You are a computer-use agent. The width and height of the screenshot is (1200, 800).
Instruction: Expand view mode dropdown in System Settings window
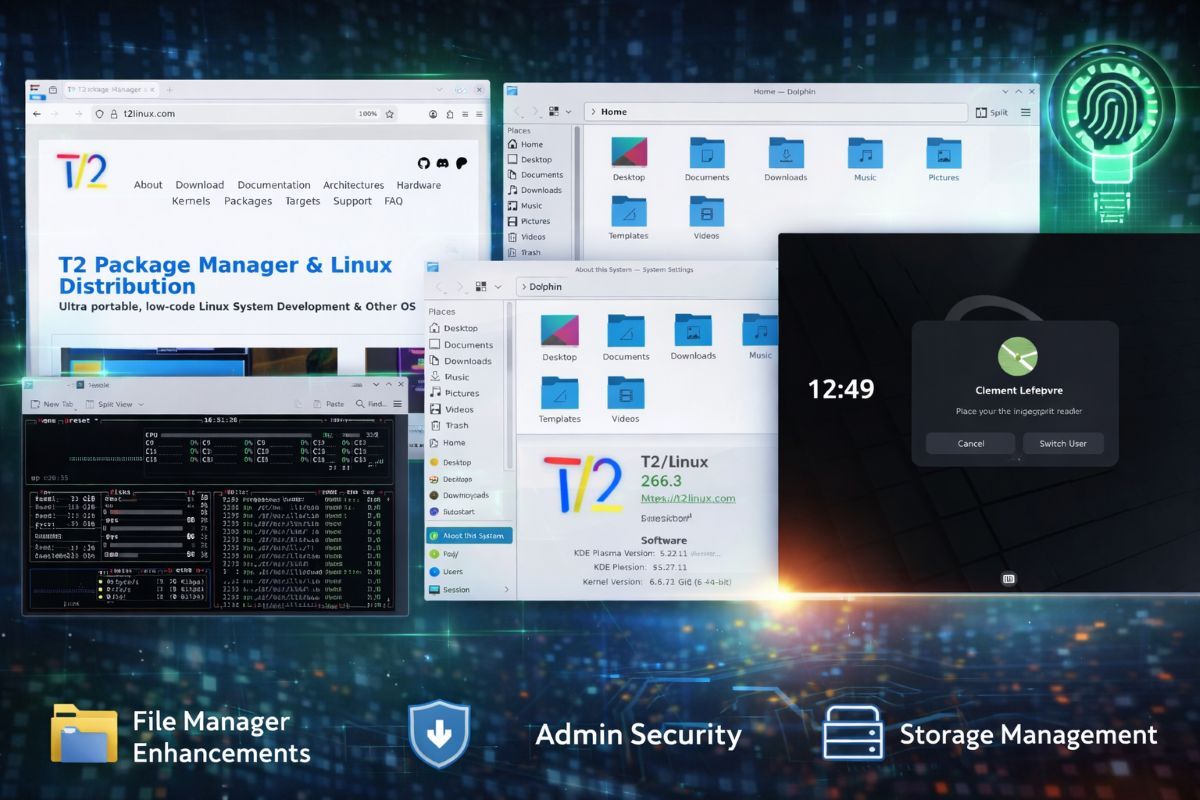point(497,286)
